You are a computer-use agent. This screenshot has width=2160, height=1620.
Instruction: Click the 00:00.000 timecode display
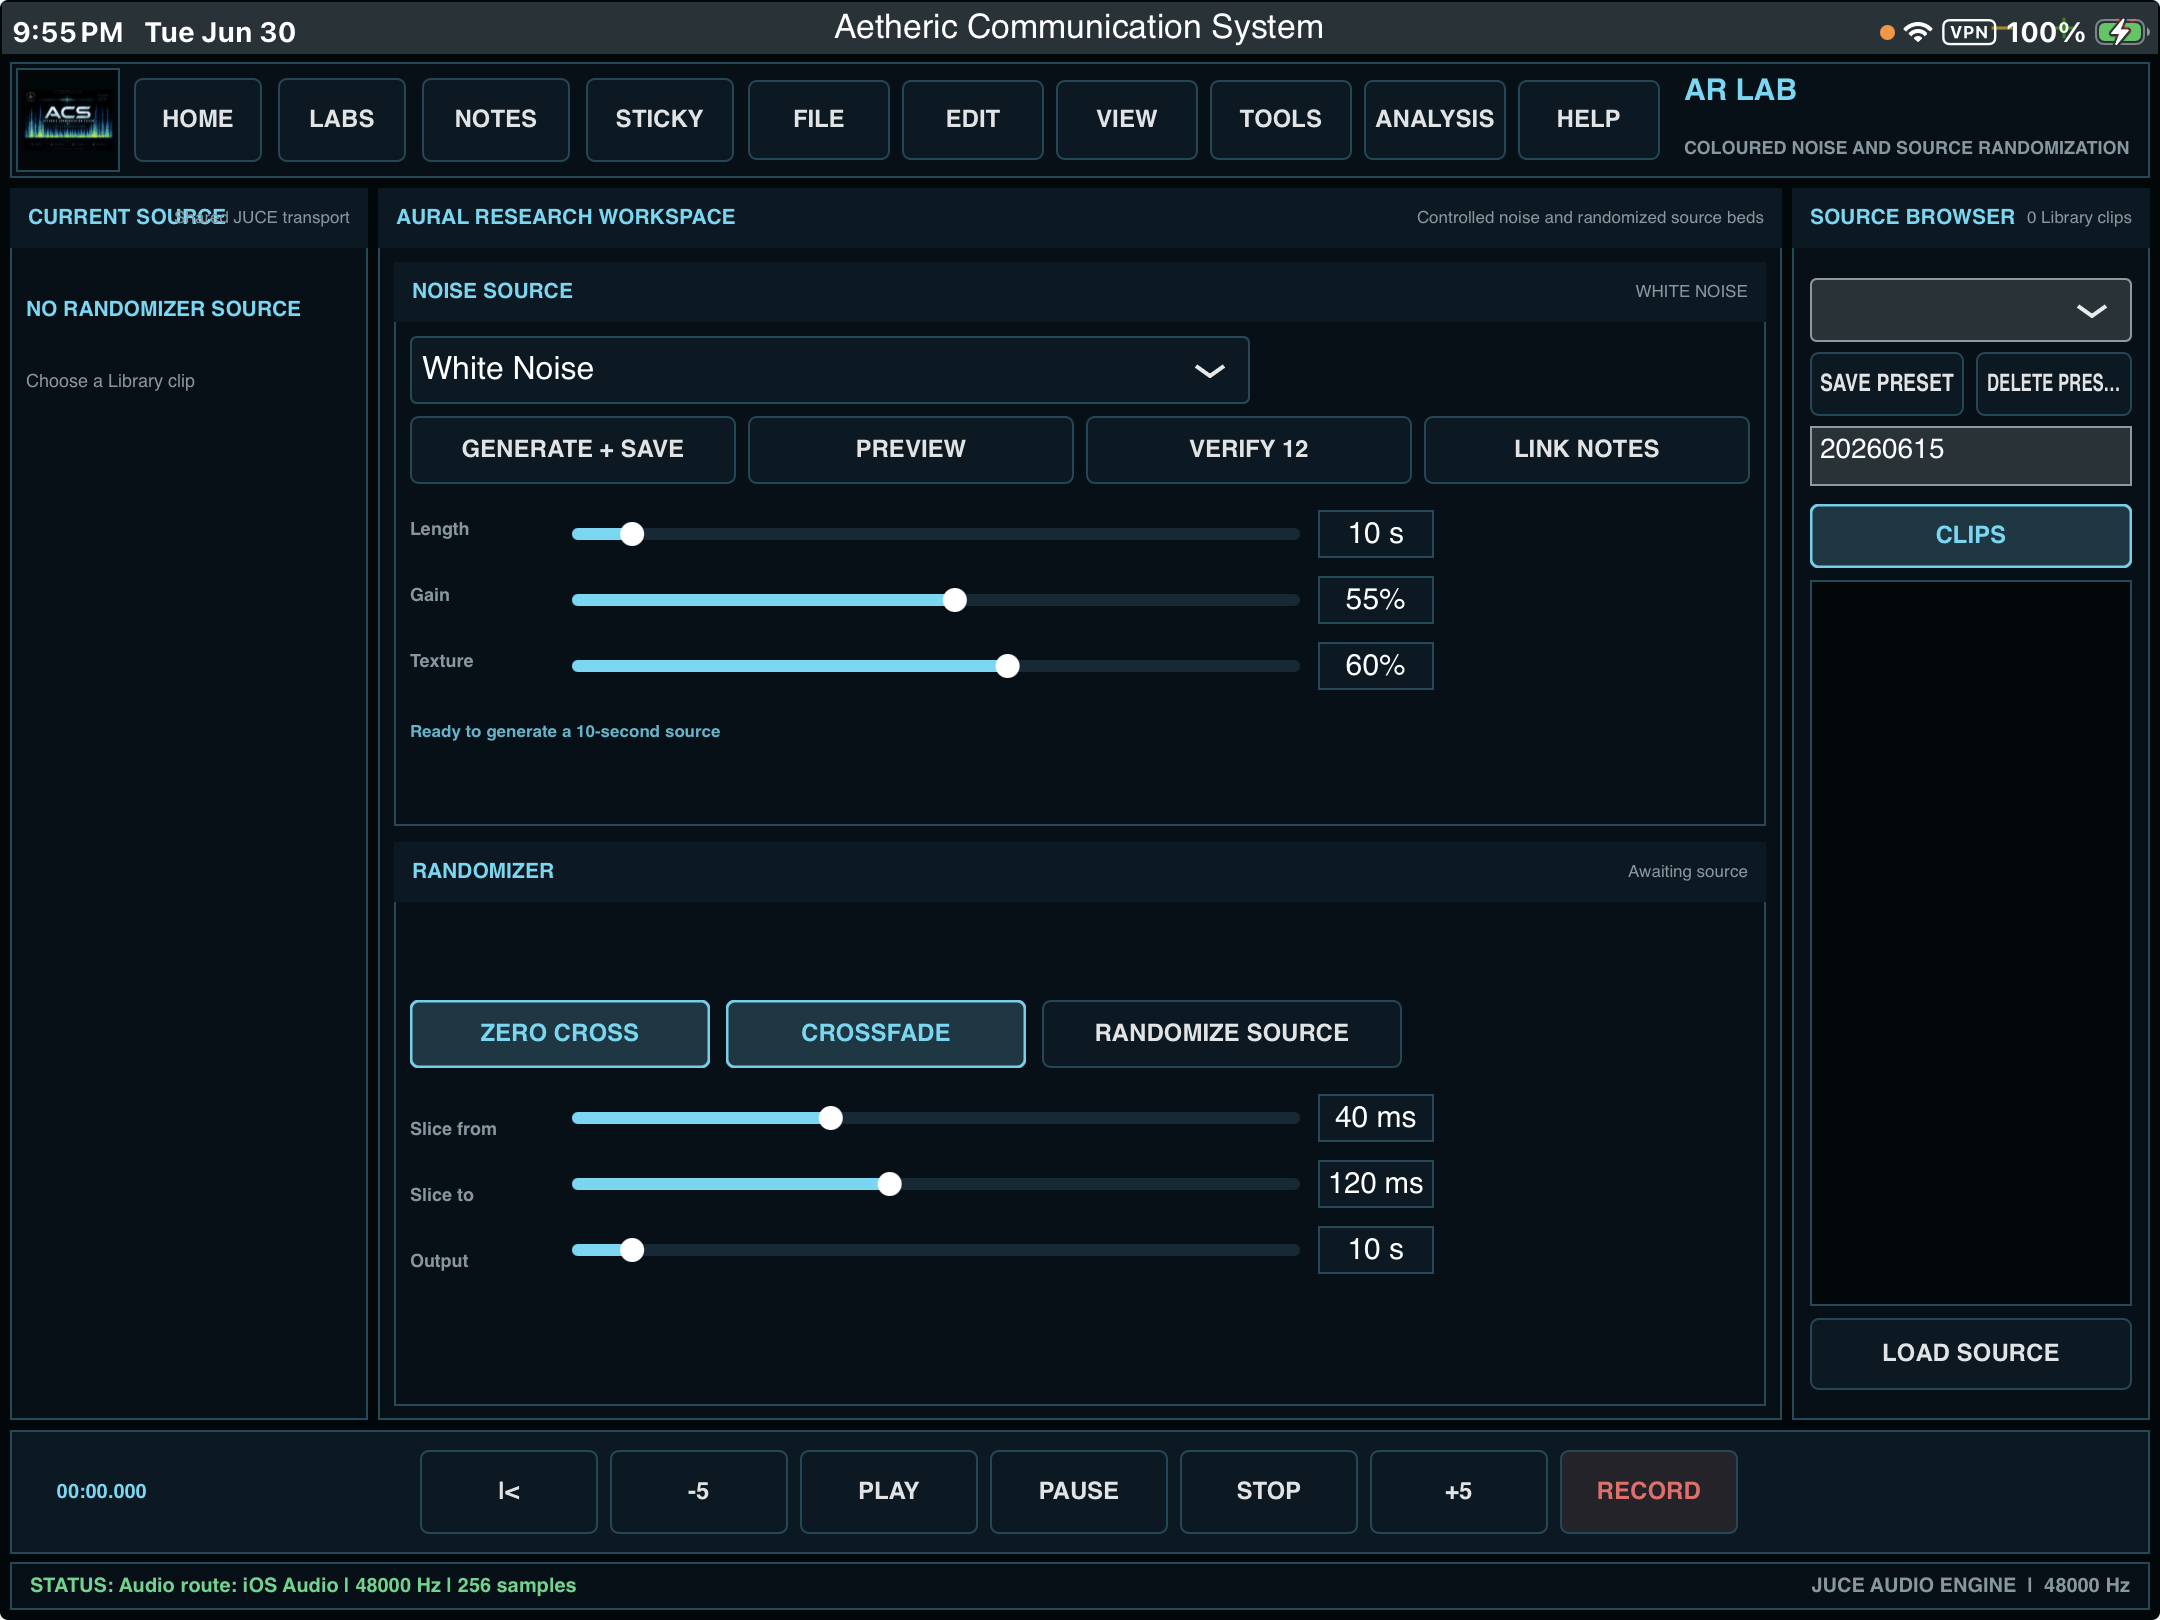101,1492
